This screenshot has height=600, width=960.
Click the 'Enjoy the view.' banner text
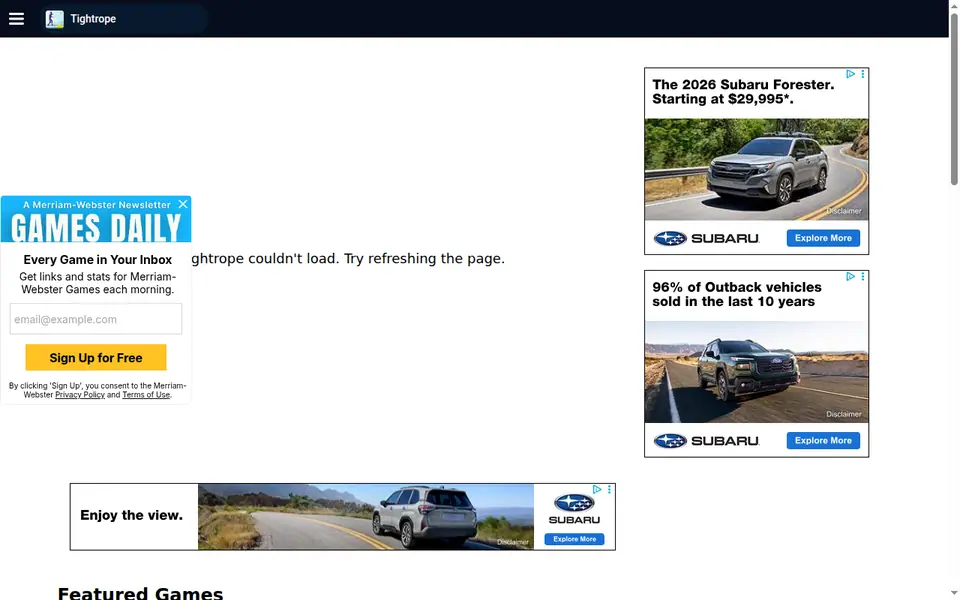pyautogui.click(x=132, y=516)
